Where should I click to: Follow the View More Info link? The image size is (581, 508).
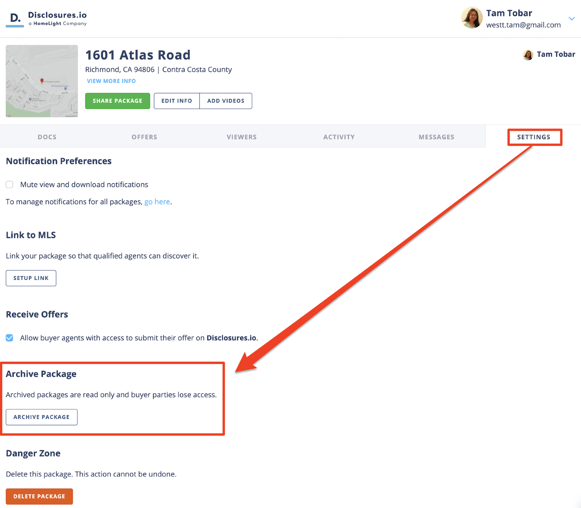pyautogui.click(x=111, y=81)
